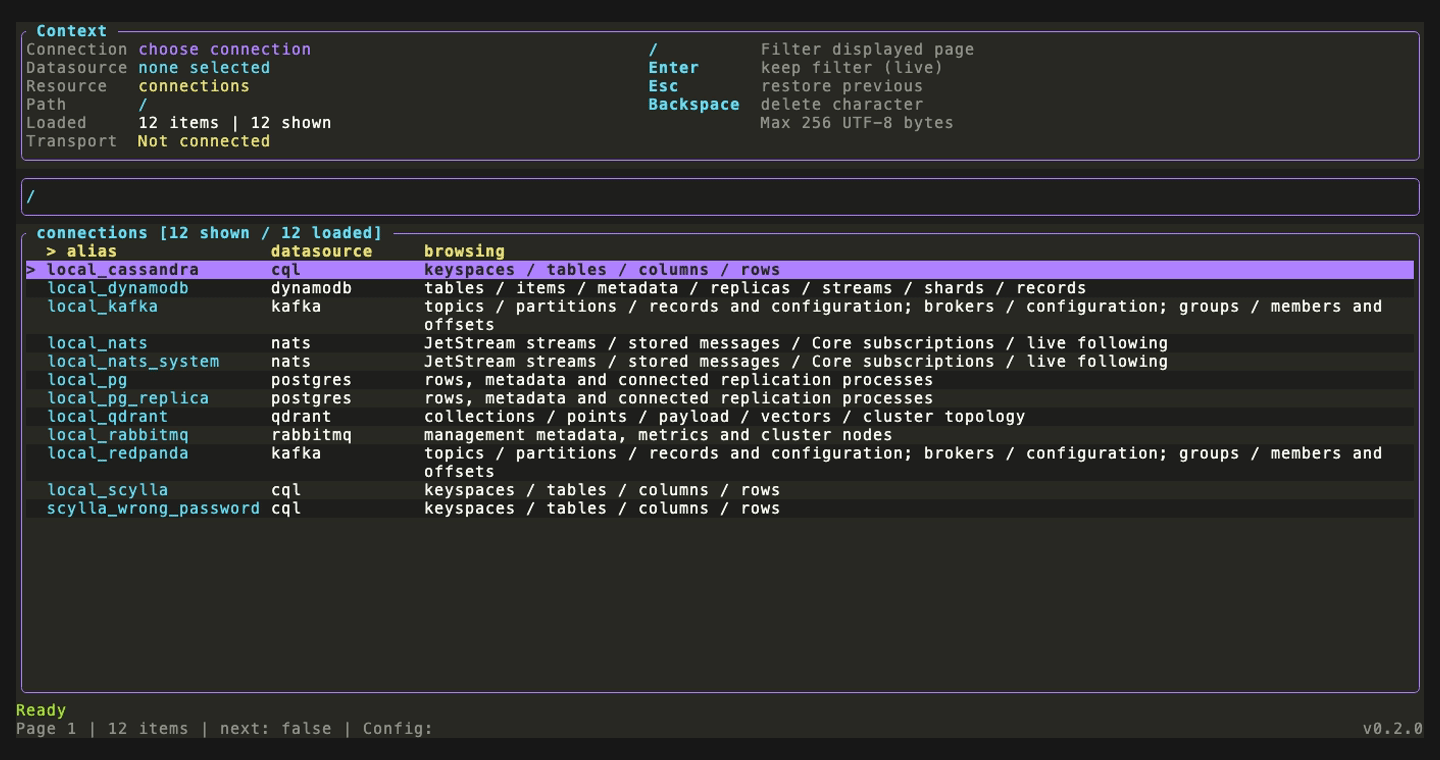Click the '12 items | 12 shown' Loaded value

point(234,123)
